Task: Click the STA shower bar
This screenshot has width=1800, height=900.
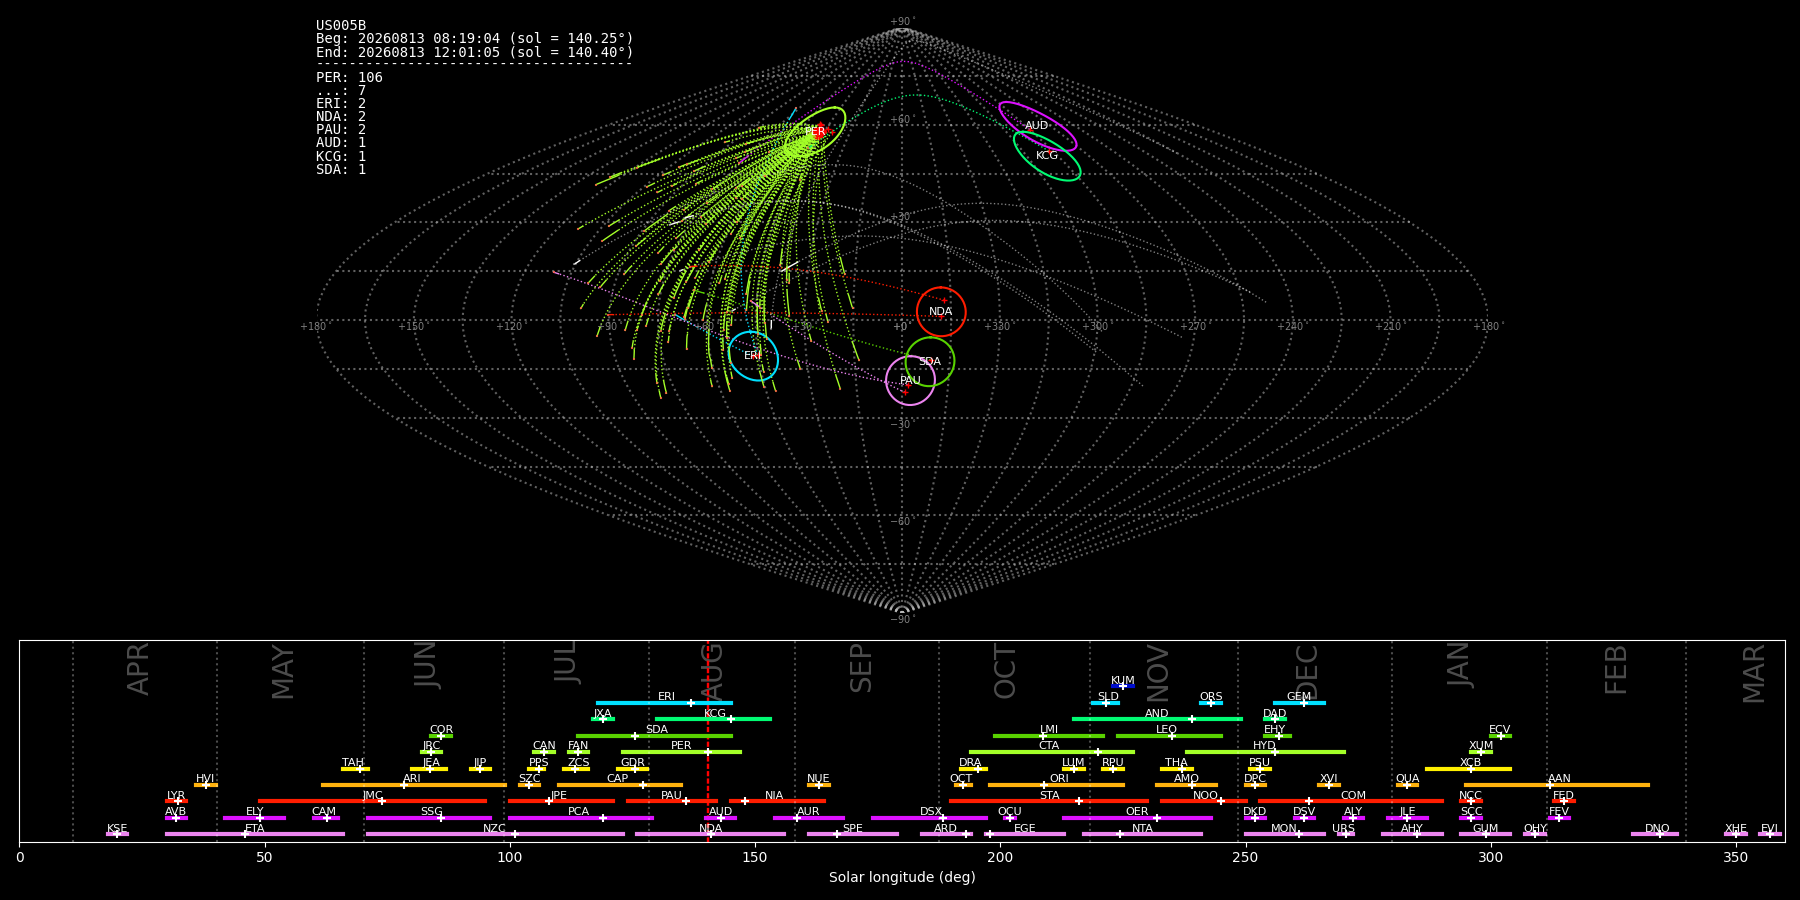Action: [x=1049, y=801]
